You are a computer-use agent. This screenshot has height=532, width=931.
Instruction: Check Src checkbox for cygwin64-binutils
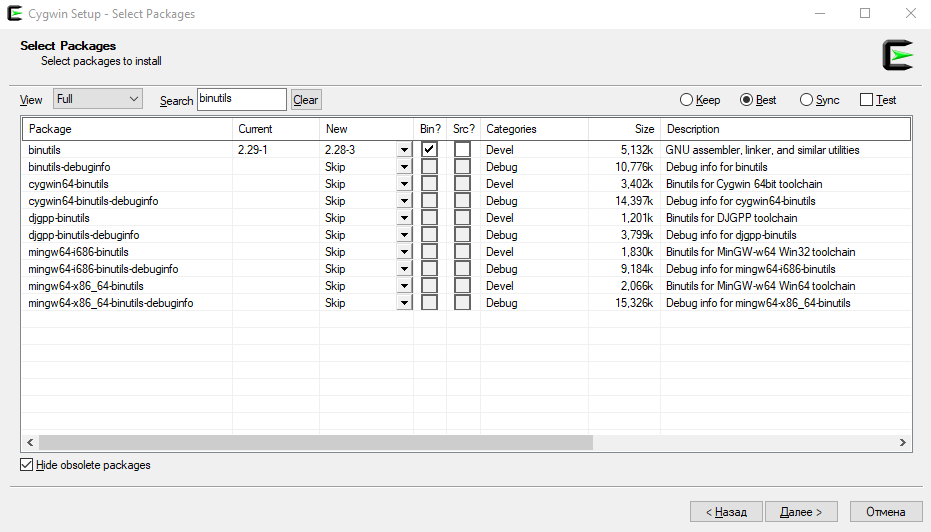point(463,183)
